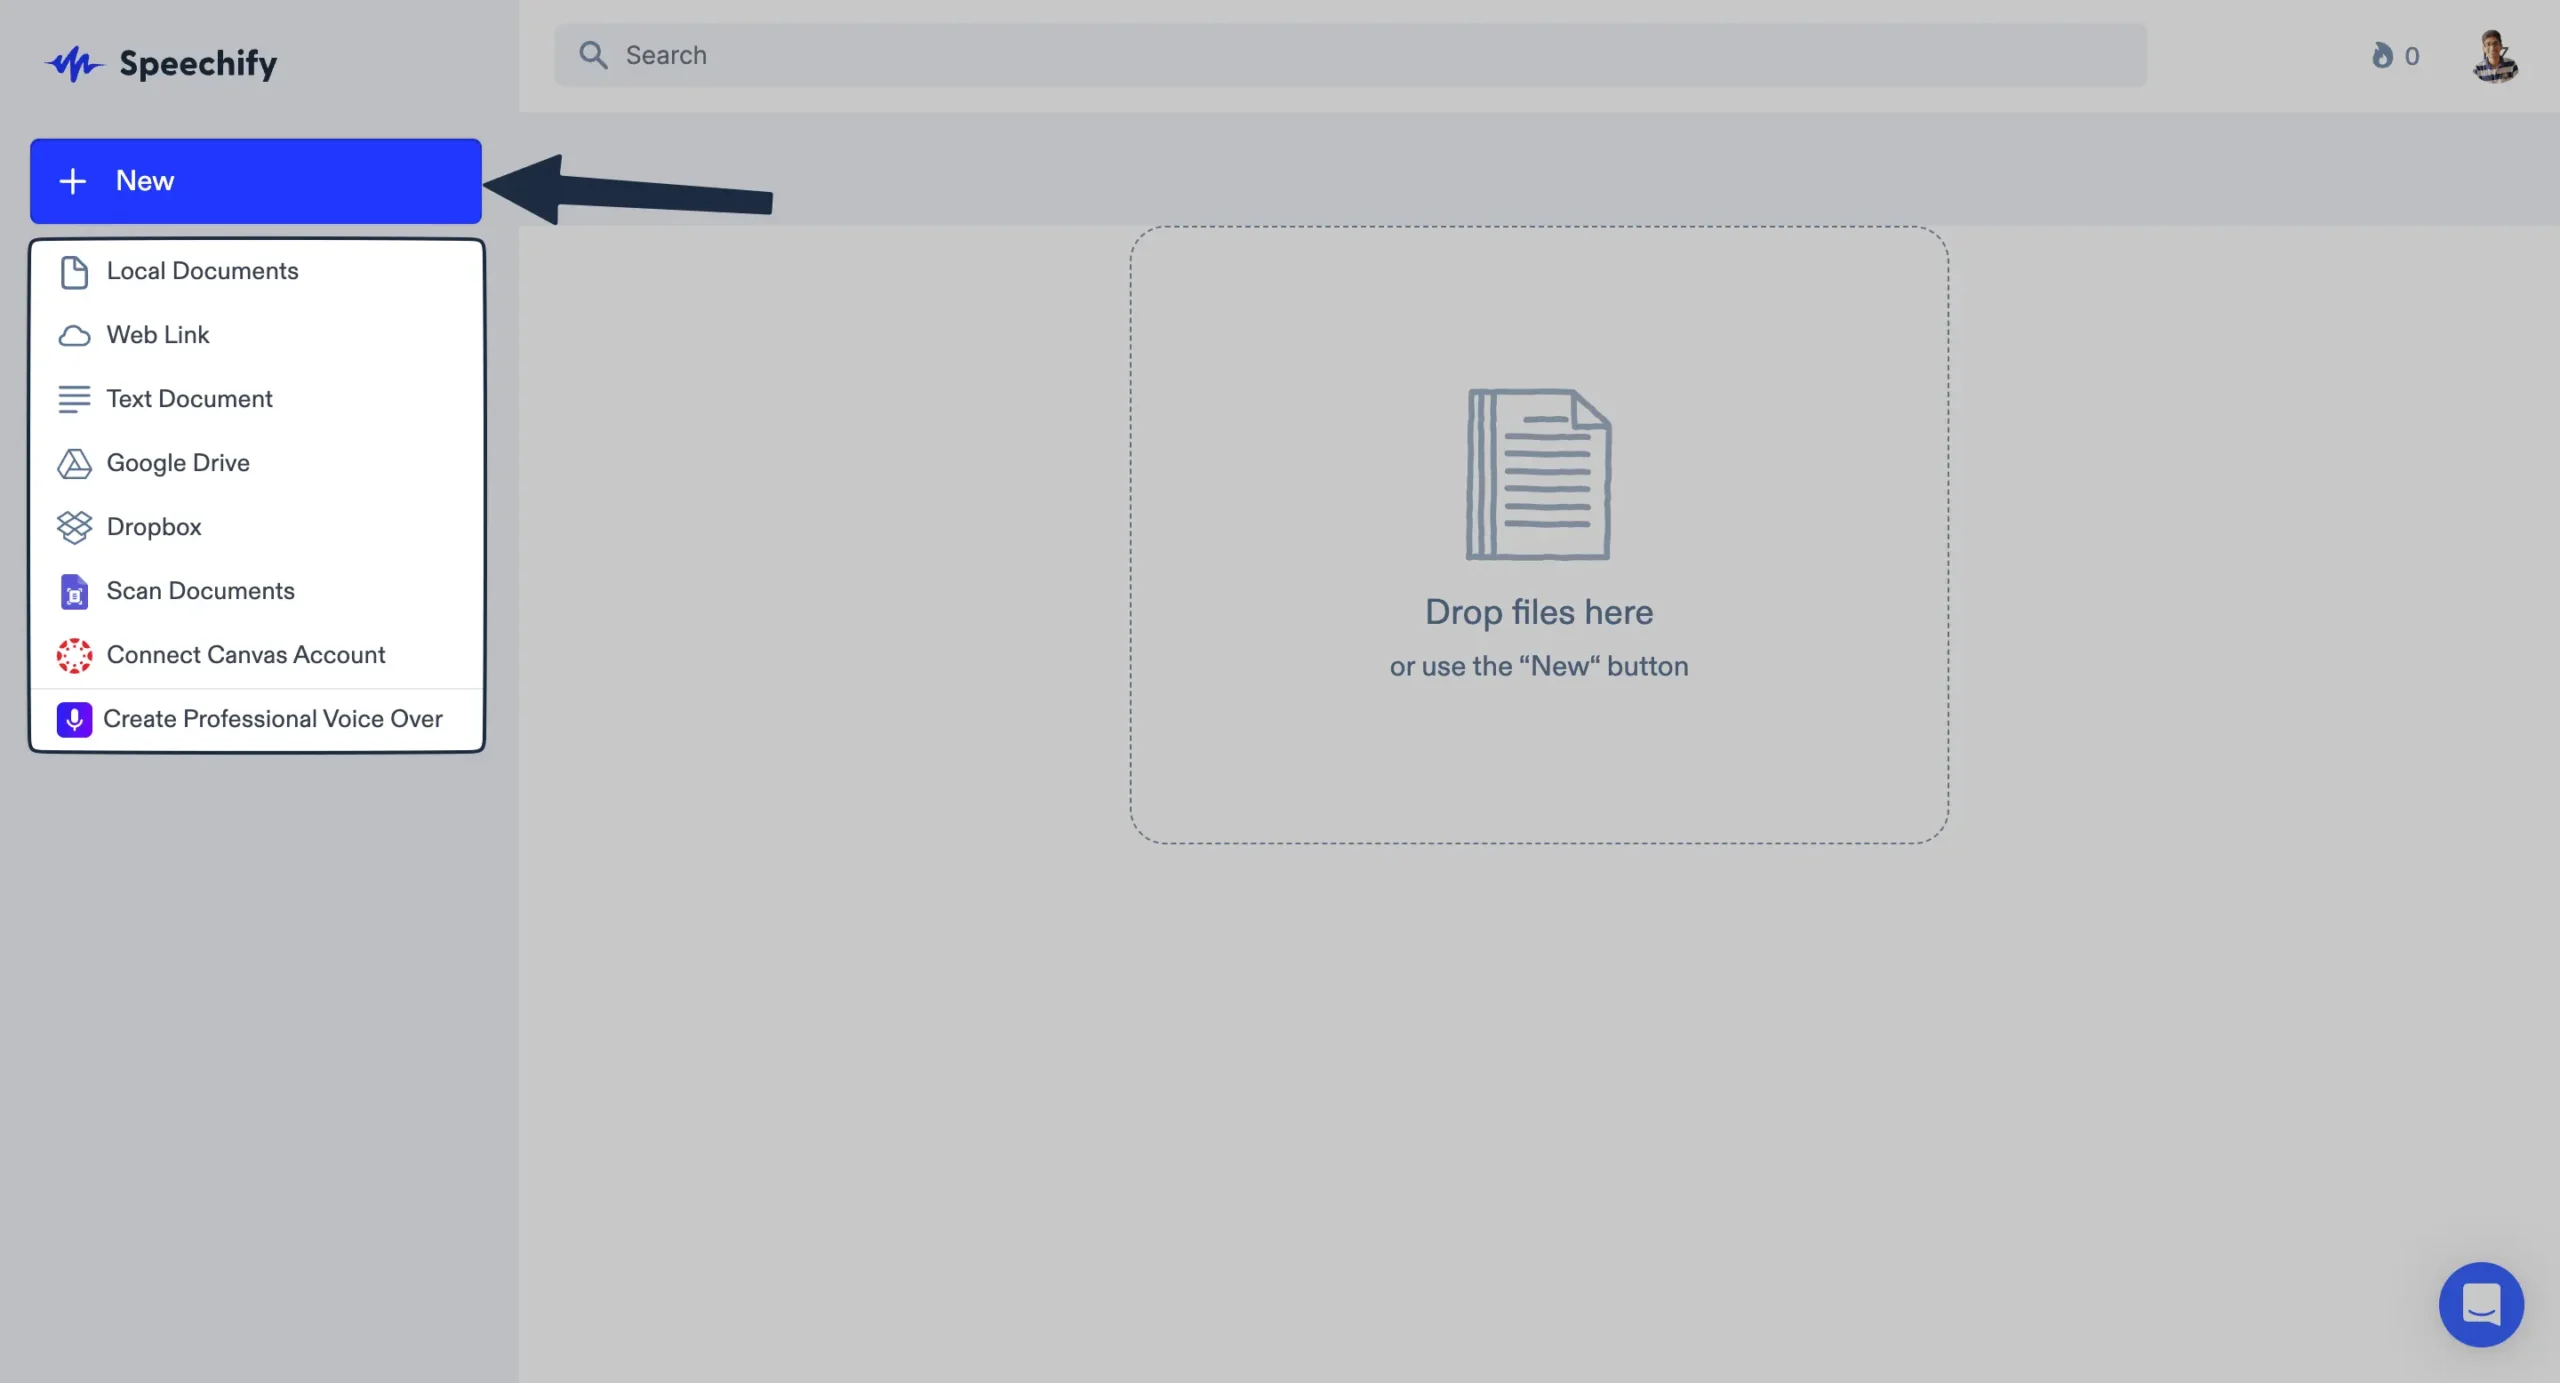Select Local Documents from the menu
2560x1383 pixels.
(x=257, y=271)
